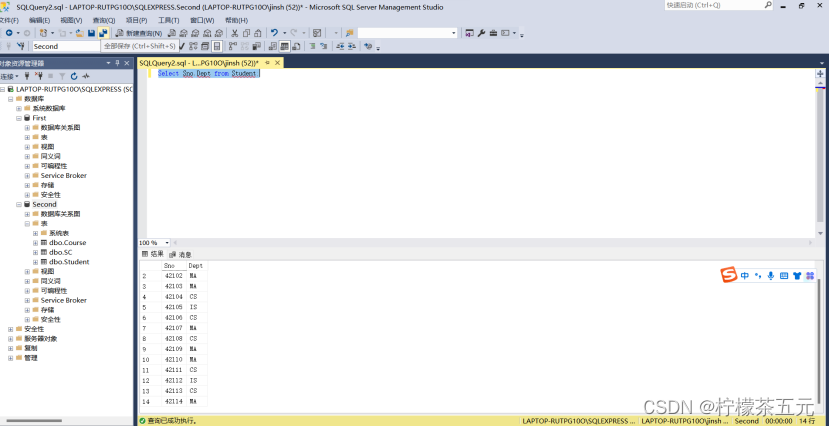The image size is (829, 426).
Task: Expand the dbo.SC table node
Action: [35, 252]
